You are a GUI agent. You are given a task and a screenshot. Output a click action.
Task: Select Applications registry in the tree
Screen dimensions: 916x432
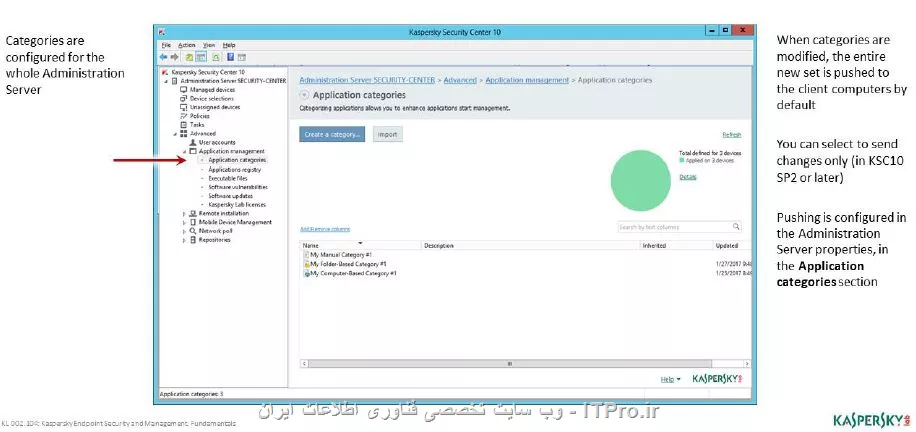tap(235, 170)
